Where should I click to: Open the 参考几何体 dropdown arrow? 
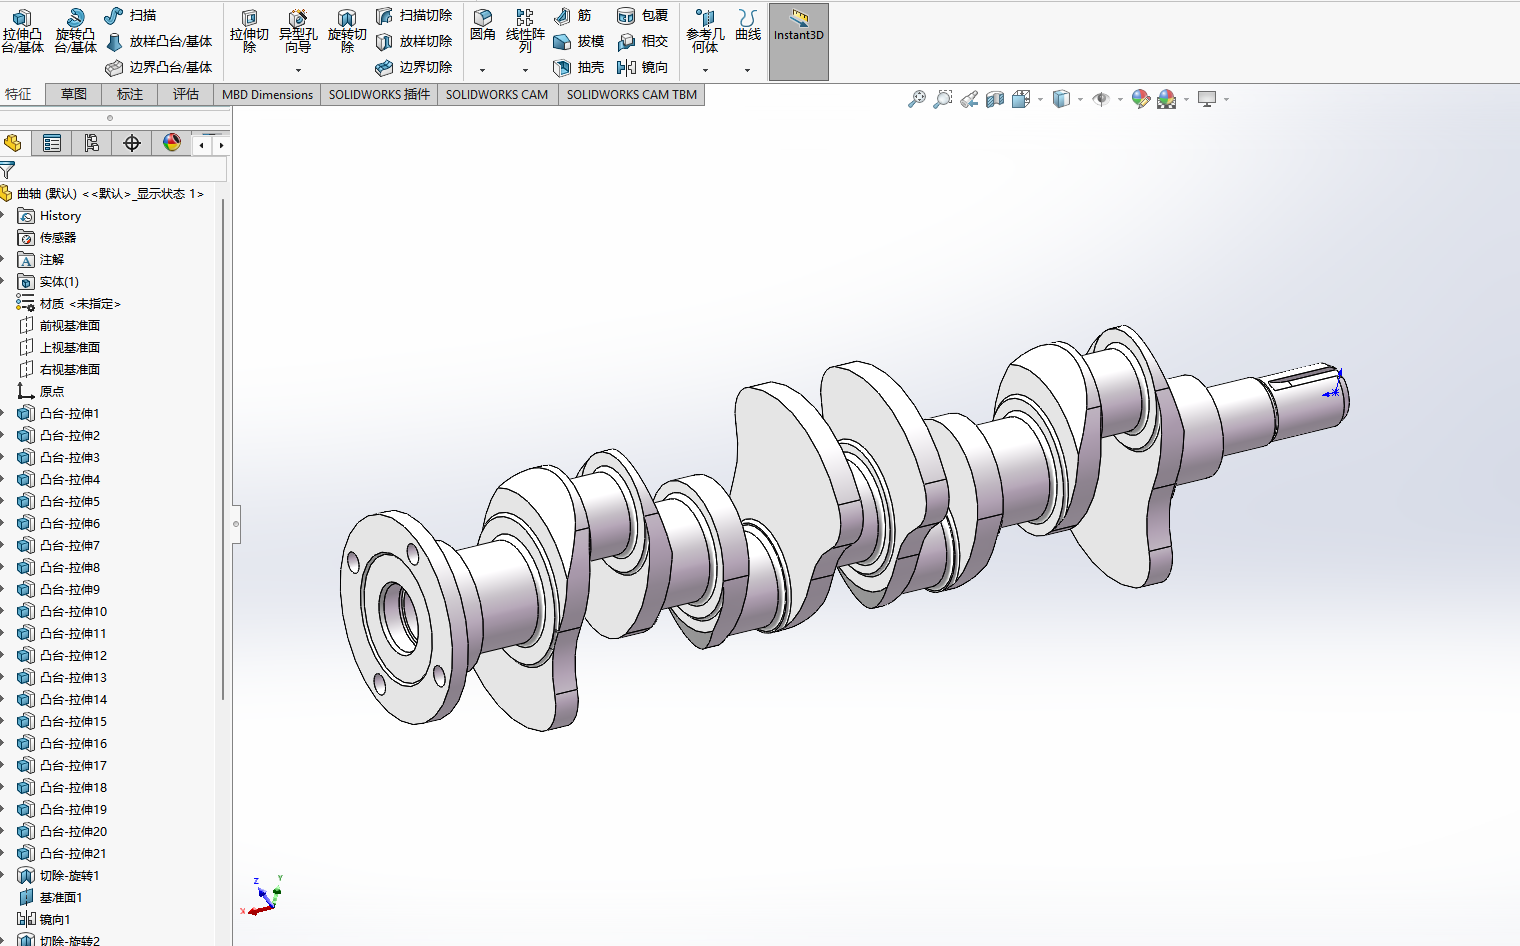pos(705,70)
